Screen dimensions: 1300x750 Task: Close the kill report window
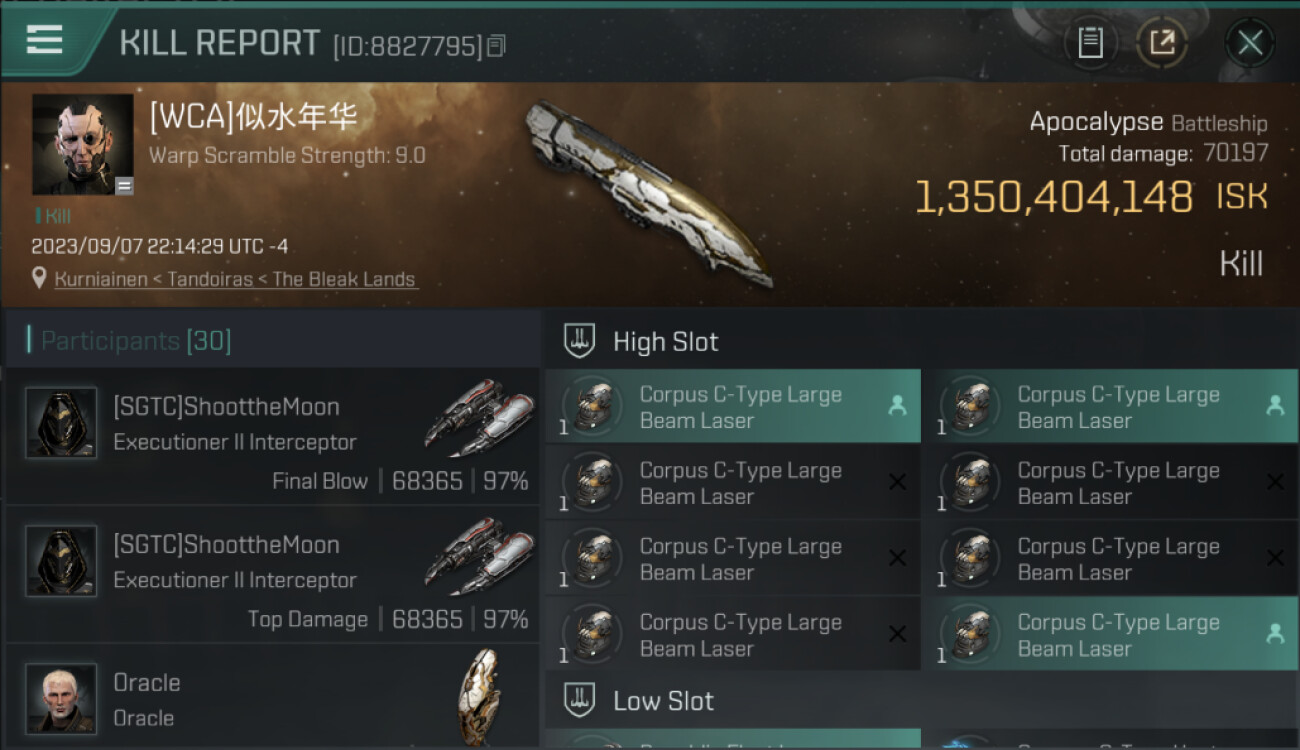click(x=1250, y=42)
